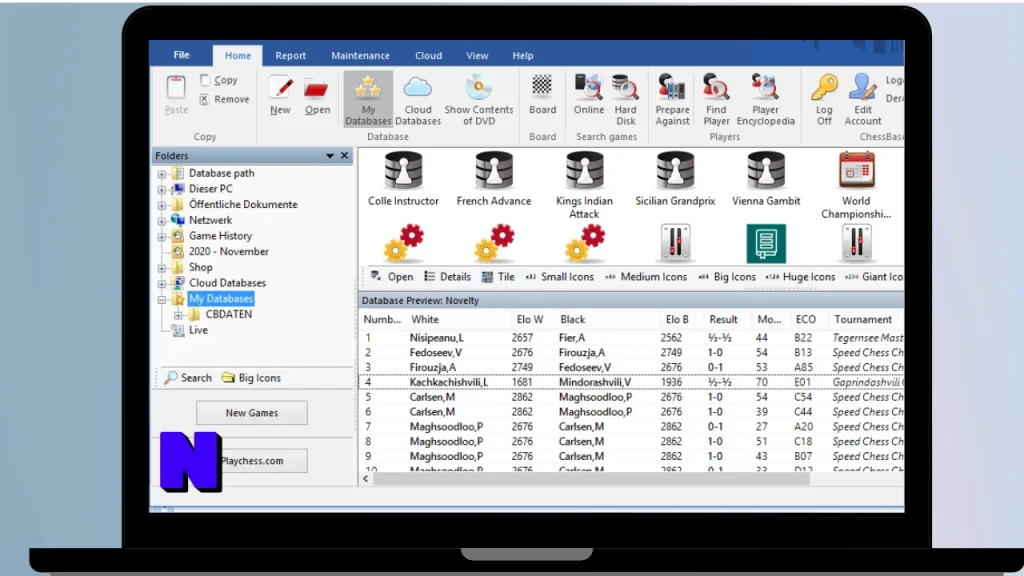
Task: Select the Live tree item
Action: click(198, 330)
